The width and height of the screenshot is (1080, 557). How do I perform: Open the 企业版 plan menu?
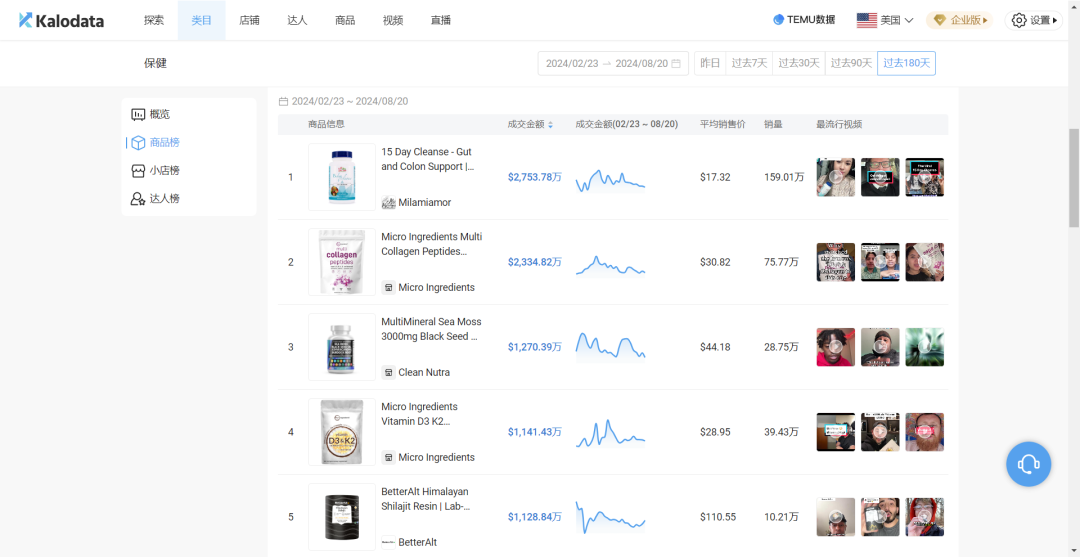[961, 20]
